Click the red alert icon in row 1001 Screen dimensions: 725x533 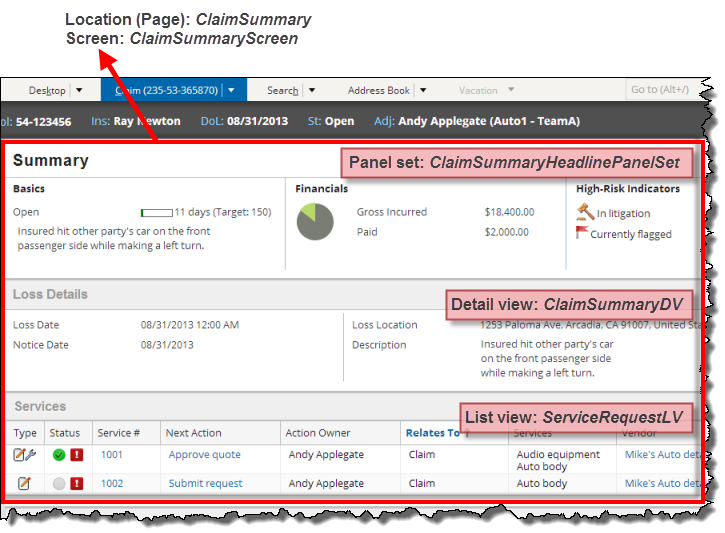click(x=77, y=455)
